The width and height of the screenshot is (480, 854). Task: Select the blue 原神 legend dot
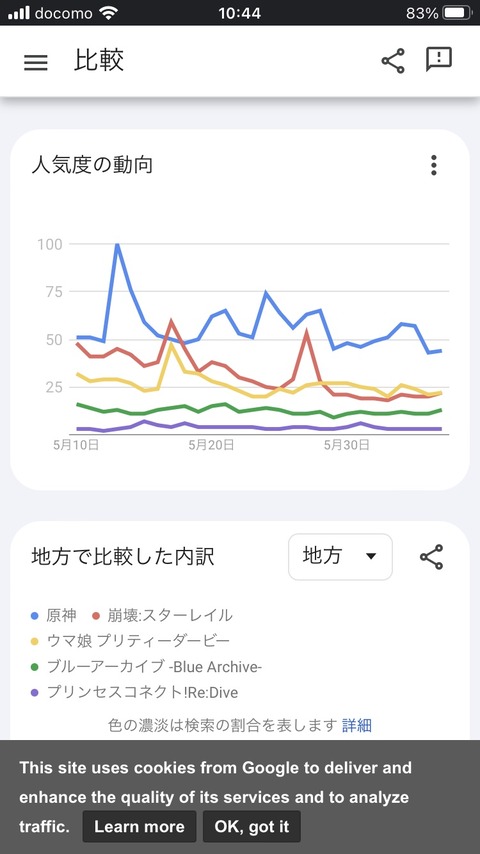pos(35,616)
